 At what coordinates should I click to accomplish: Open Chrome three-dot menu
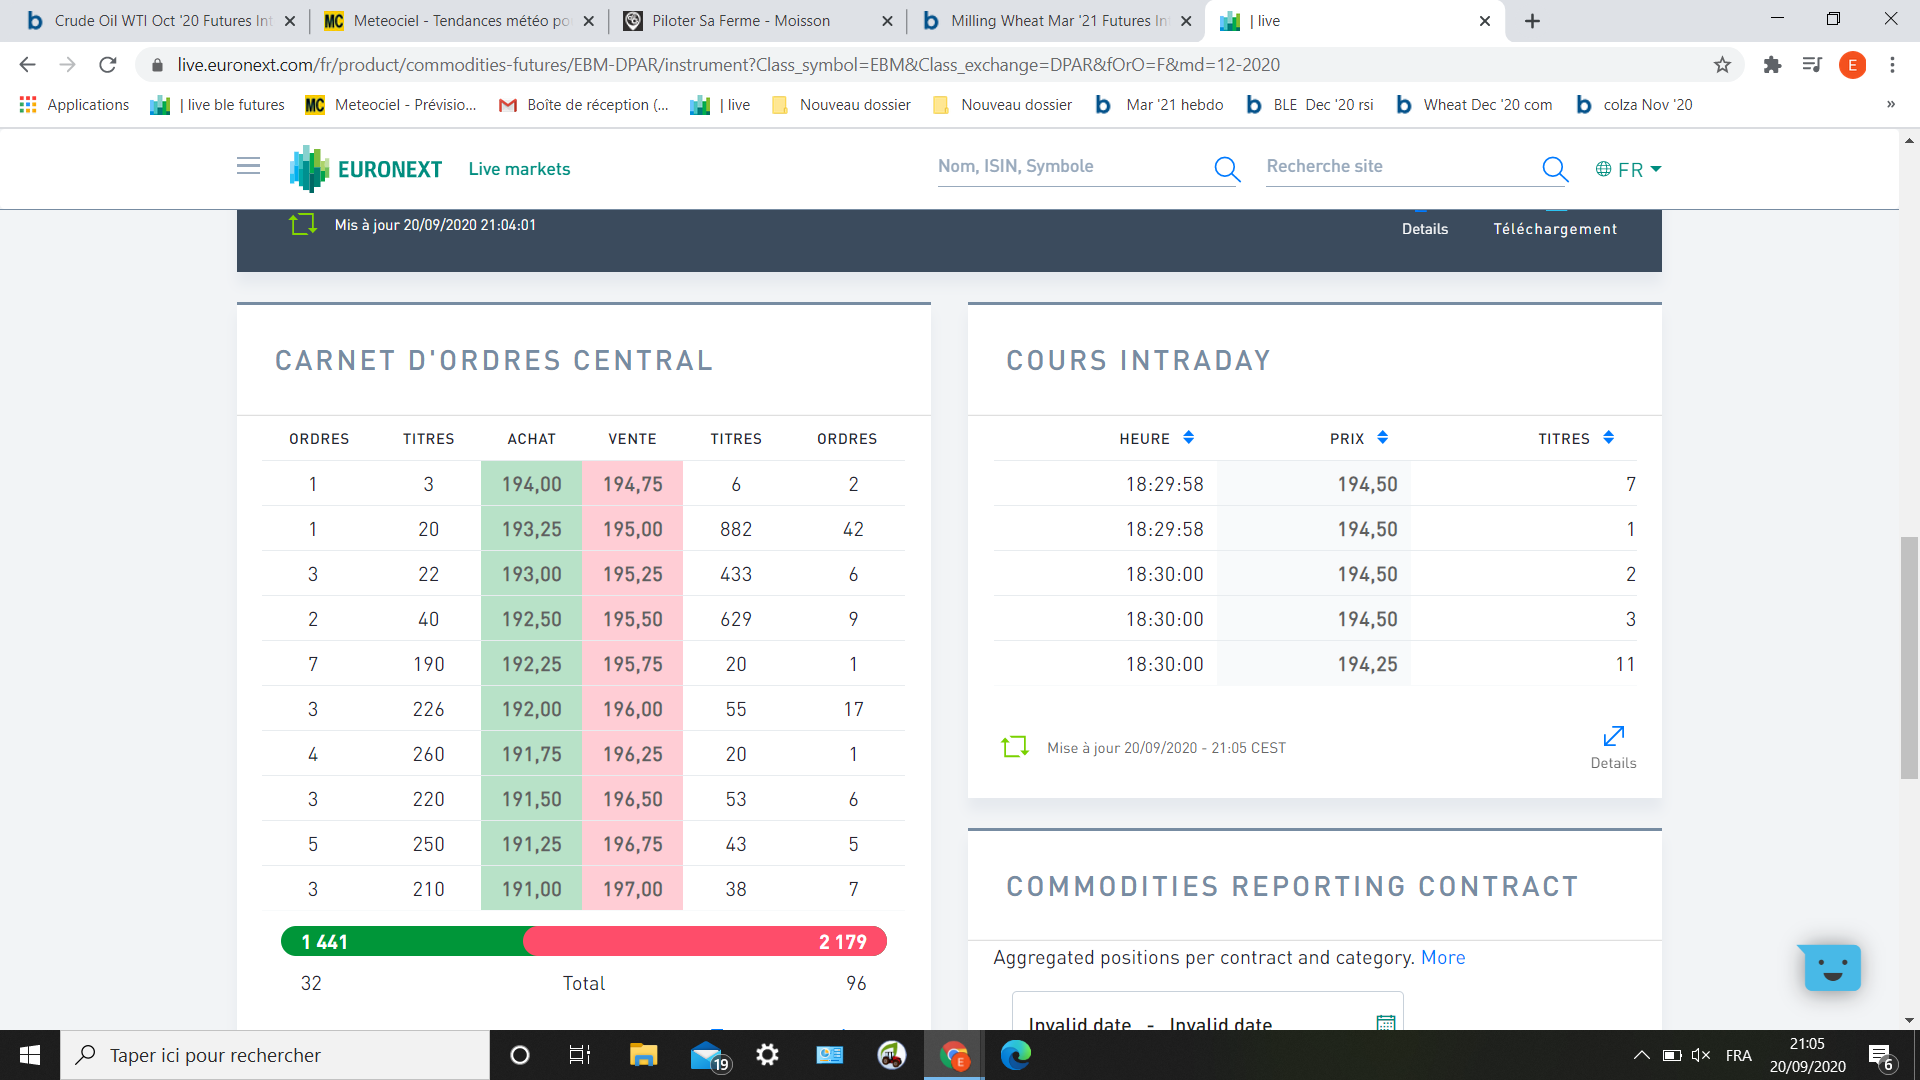click(x=1892, y=65)
